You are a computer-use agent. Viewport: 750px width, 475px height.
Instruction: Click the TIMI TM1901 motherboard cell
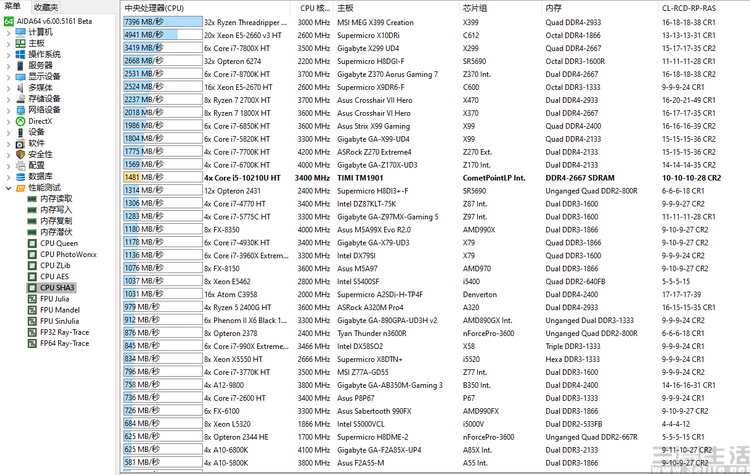[360, 178]
